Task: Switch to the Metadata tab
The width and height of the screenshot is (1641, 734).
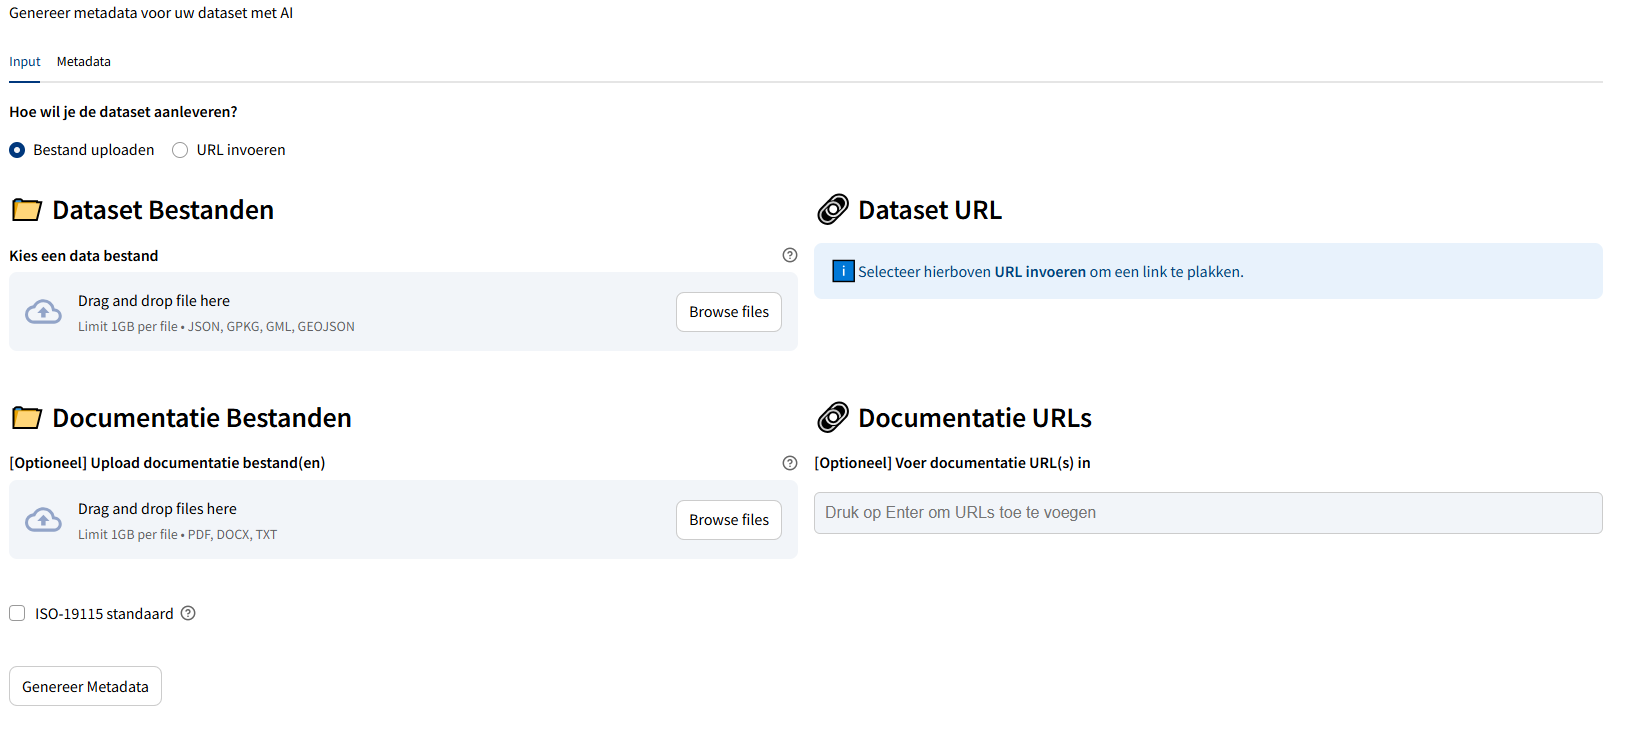Action: [84, 62]
